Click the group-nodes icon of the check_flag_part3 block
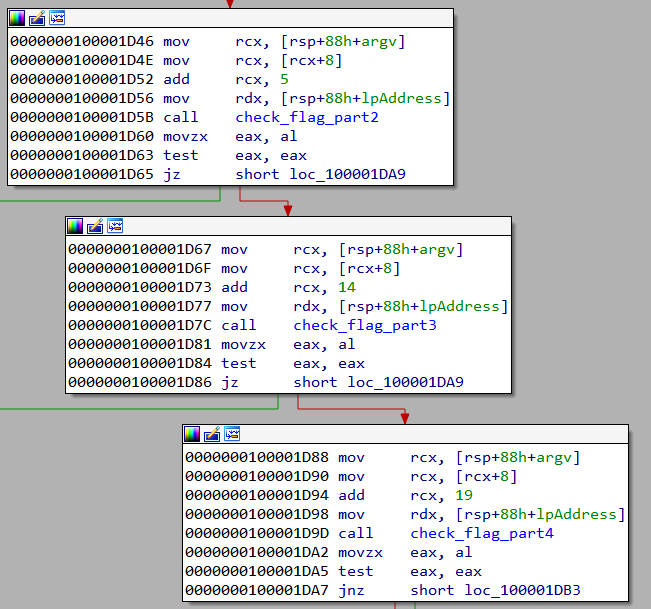This screenshot has width=651, height=609. (x=115, y=226)
